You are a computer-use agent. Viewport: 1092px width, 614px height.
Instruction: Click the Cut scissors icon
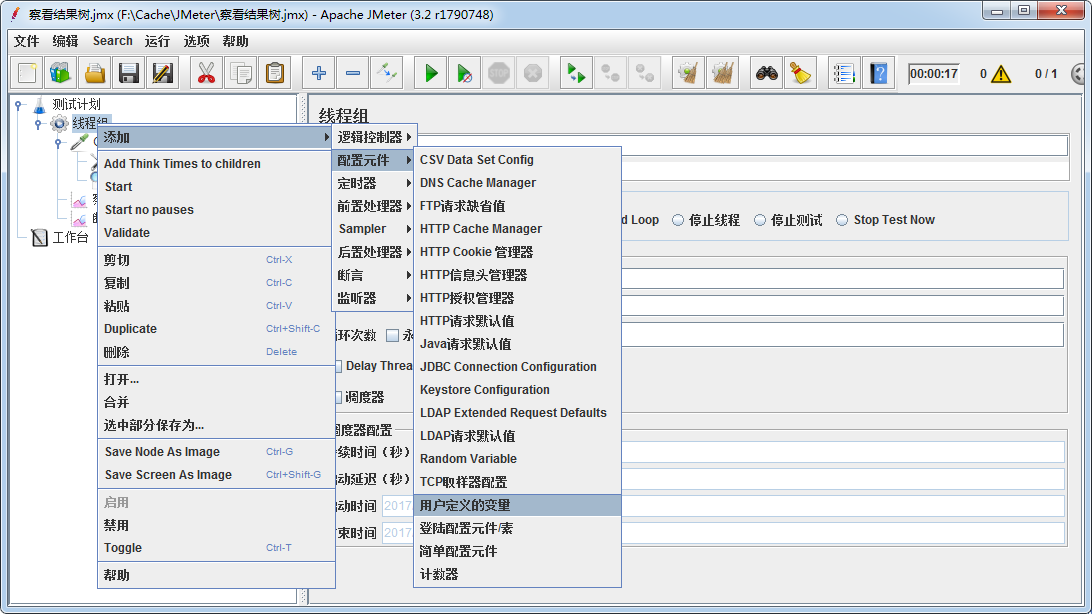(x=206, y=73)
